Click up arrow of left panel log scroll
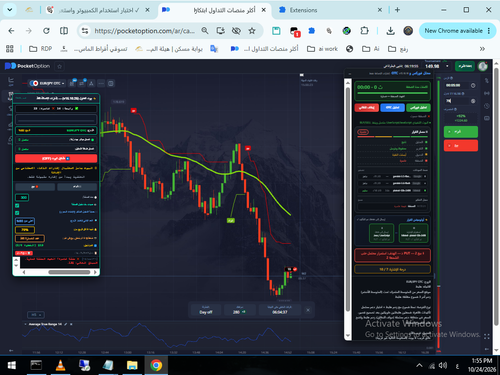 click(16, 260)
